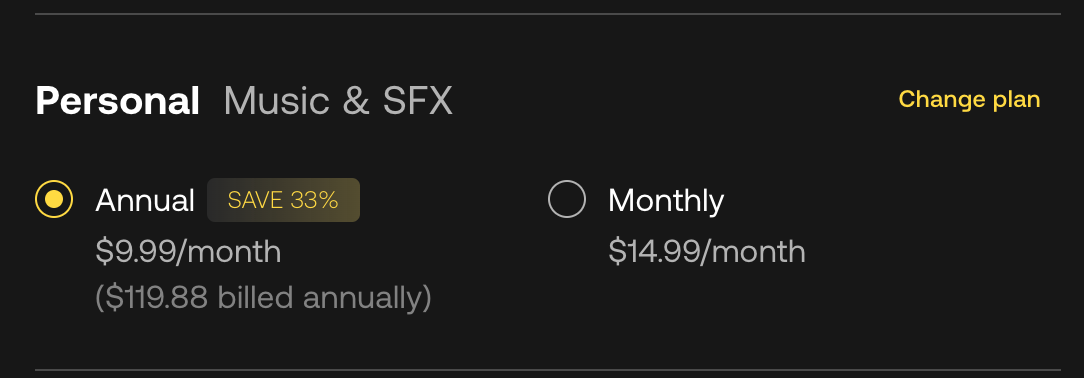Click the $14.99/month monthly price
The width and height of the screenshot is (1084, 378).
707,252
